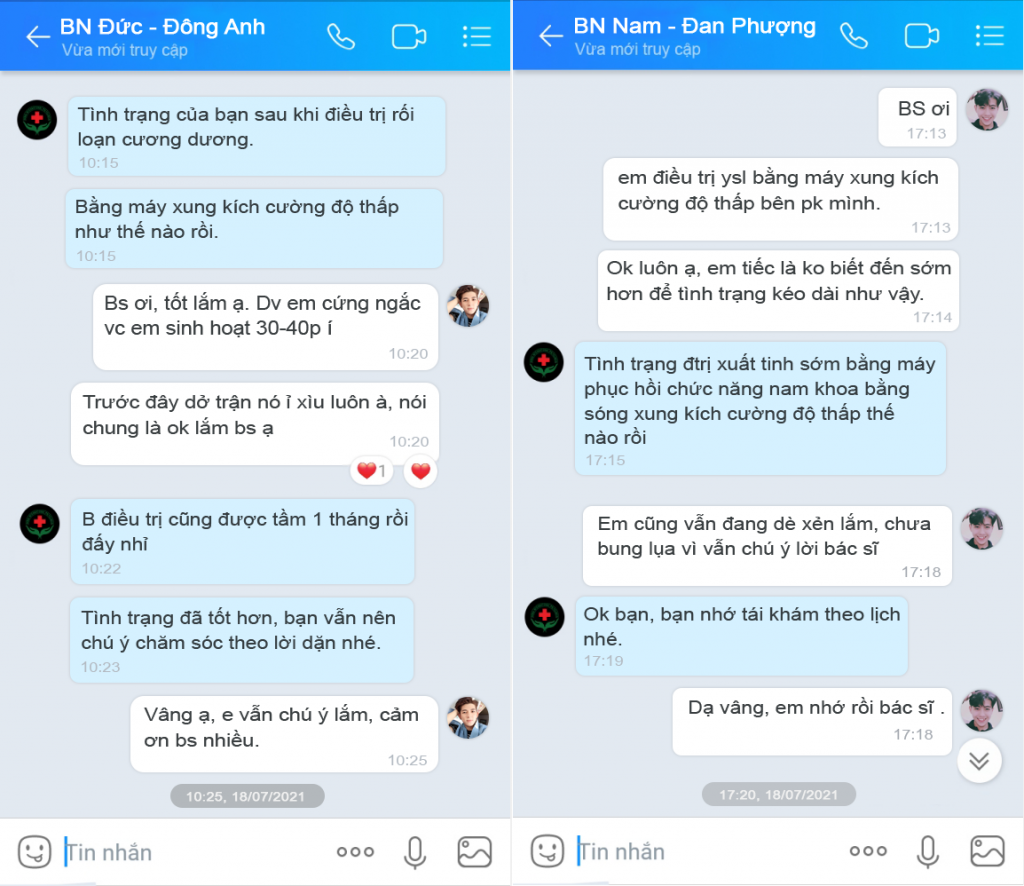Open options menu in BN Đức chat
Viewport: 1024px width, 886px height.
(477, 37)
